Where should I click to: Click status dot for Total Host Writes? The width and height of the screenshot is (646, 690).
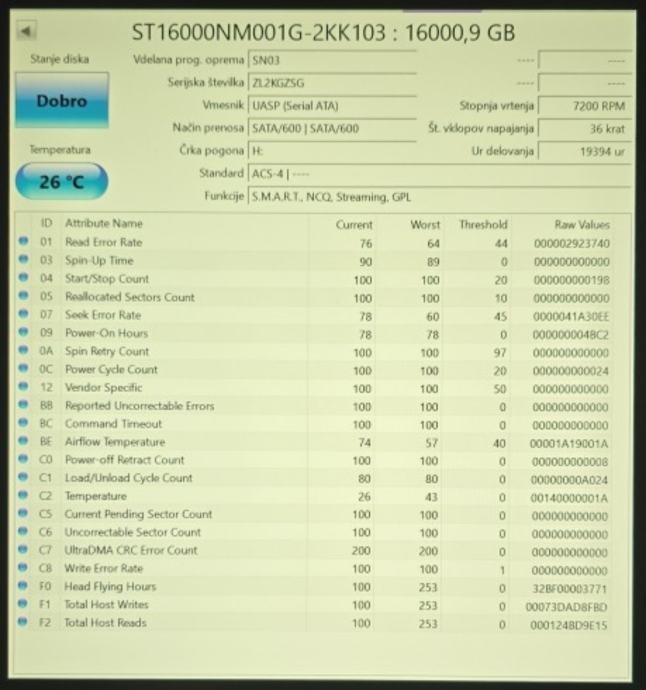(23, 605)
